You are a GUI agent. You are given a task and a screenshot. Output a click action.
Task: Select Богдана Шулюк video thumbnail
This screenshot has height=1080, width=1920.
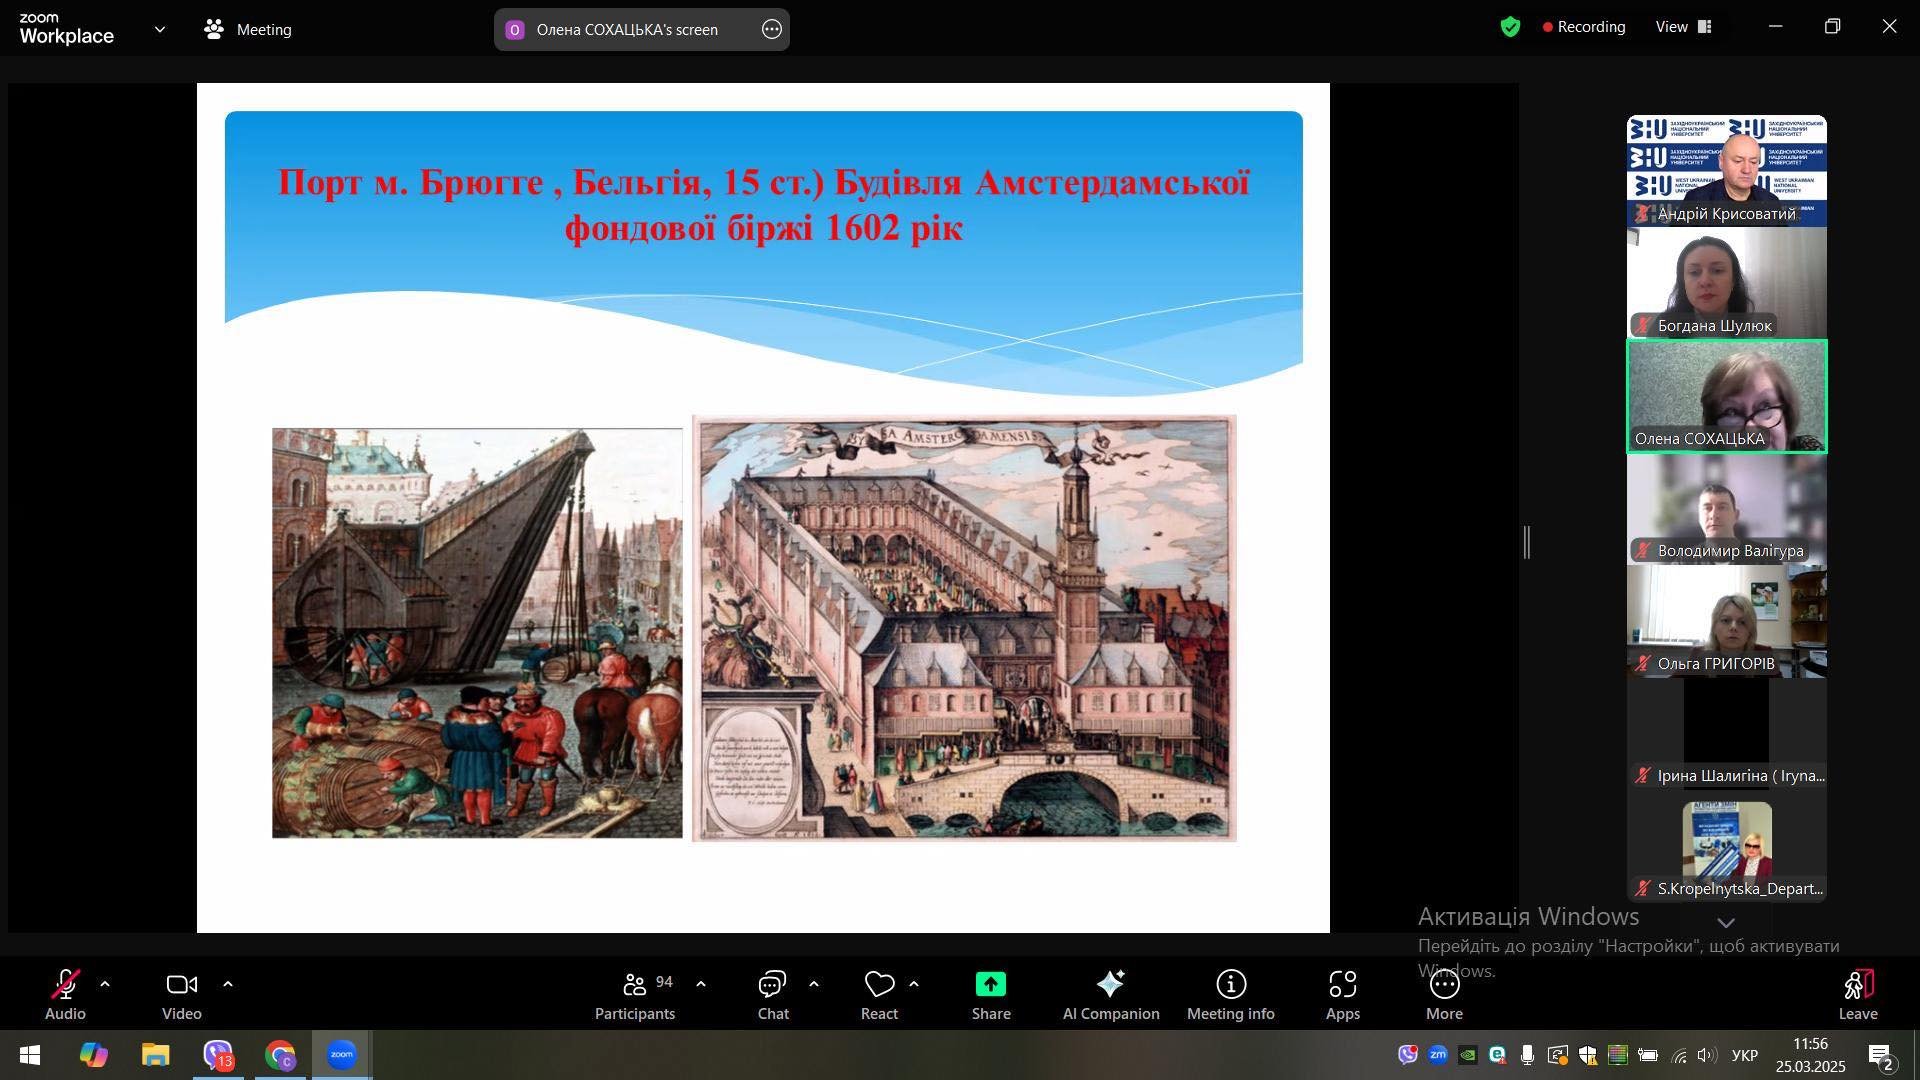(x=1727, y=284)
